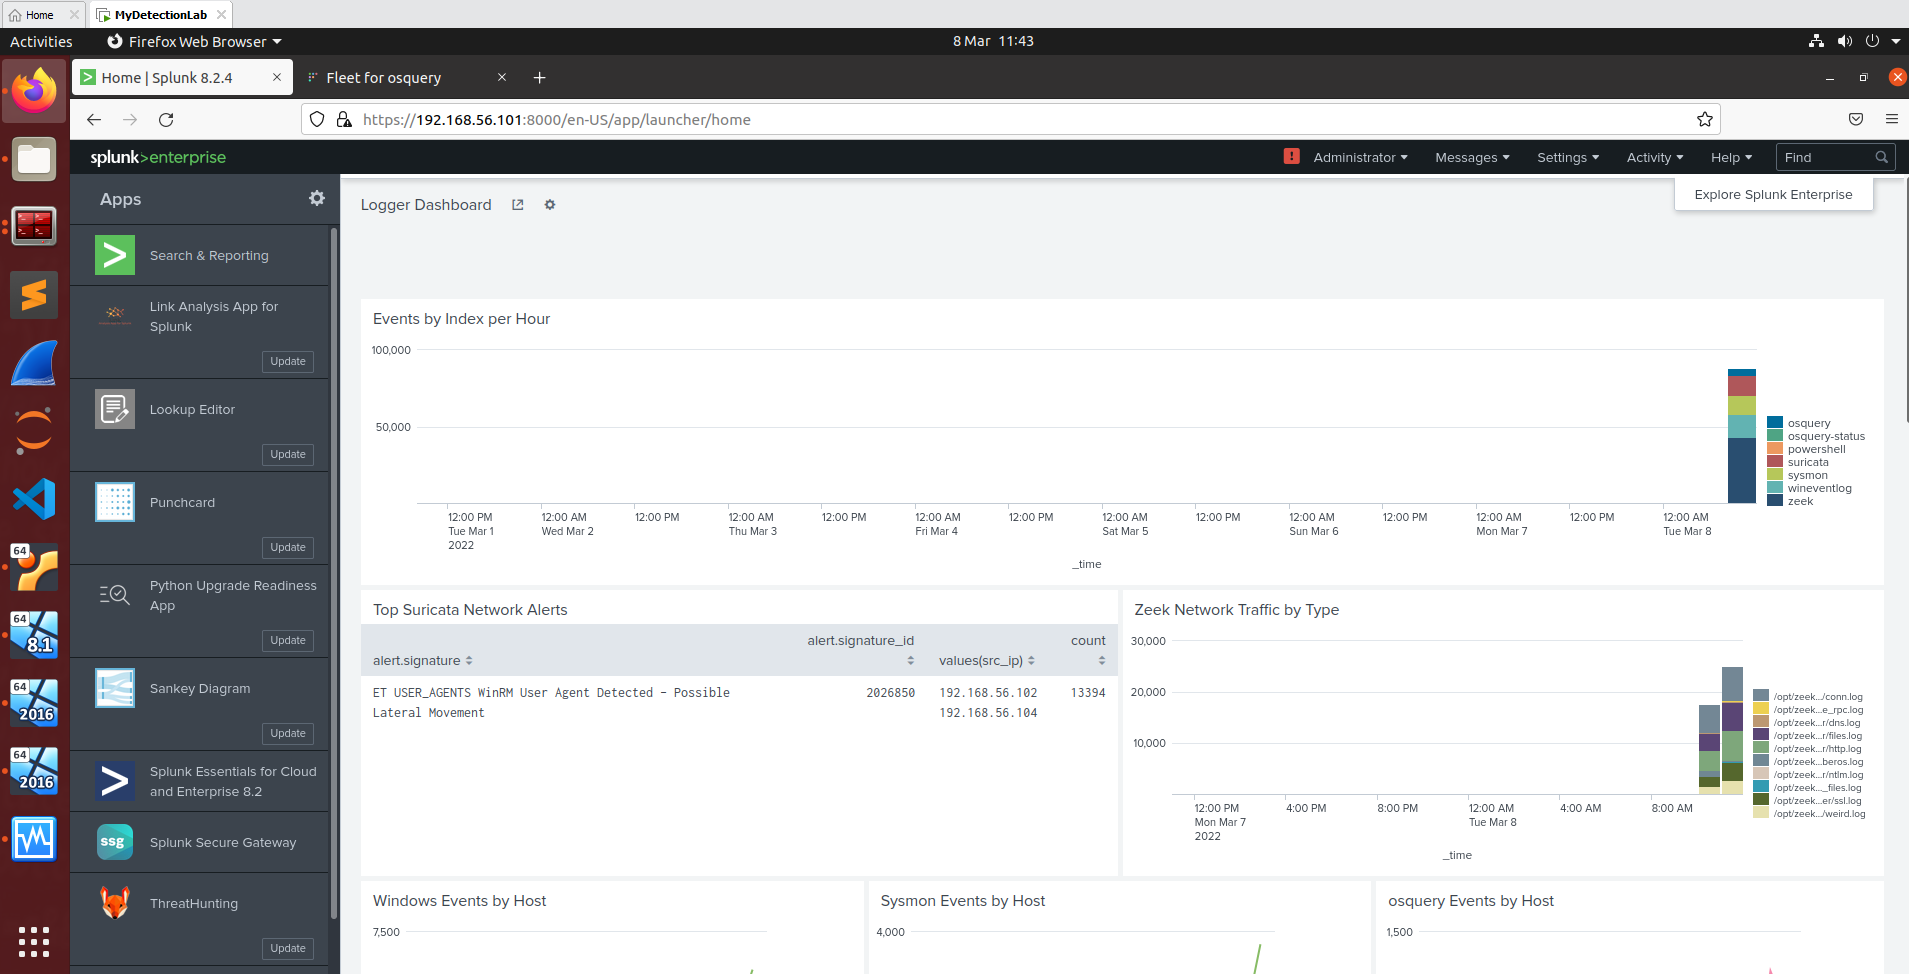Viewport: 1909px width, 974px height.
Task: Open the GNOME Activities overview
Action: point(41,41)
